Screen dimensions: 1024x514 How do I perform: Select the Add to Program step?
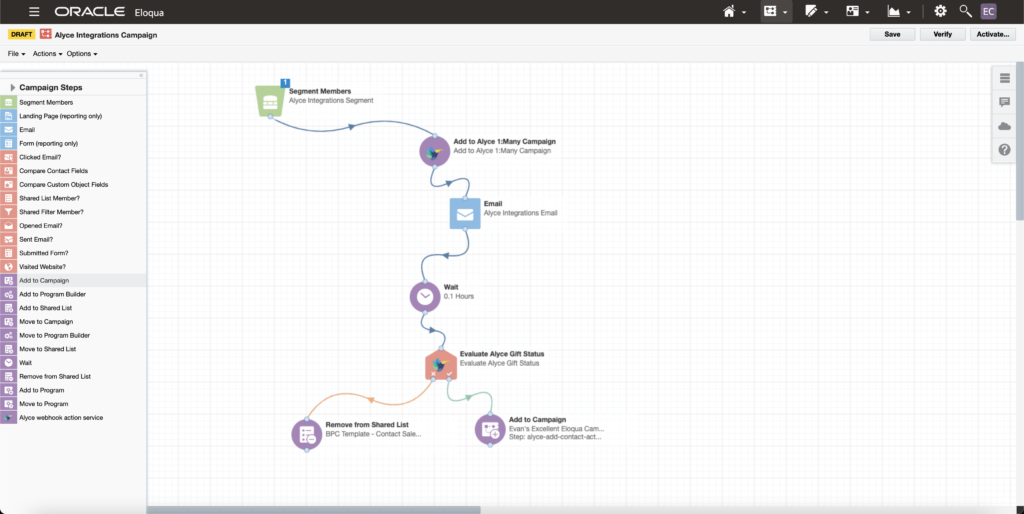(73, 391)
